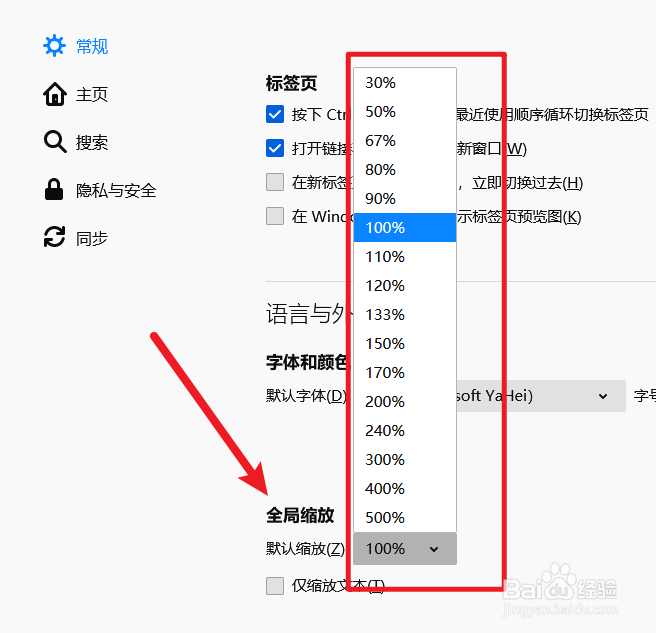The width and height of the screenshot is (656, 633).
Task: Enable the zoom text only checkbox
Action: (275, 586)
